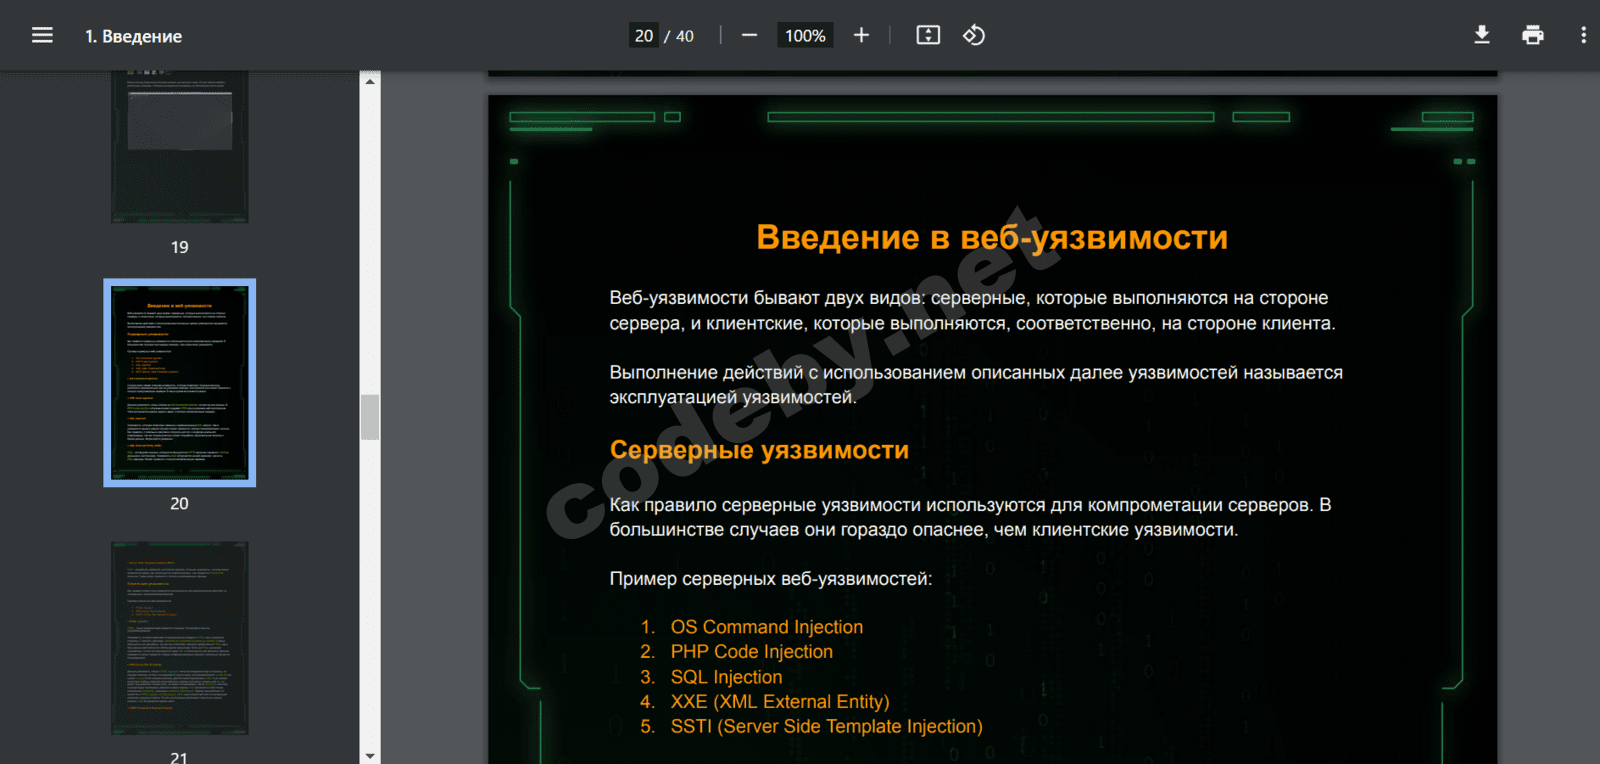1600x764 pixels.
Task: Click the PHP Code Injection link
Action: tap(751, 652)
